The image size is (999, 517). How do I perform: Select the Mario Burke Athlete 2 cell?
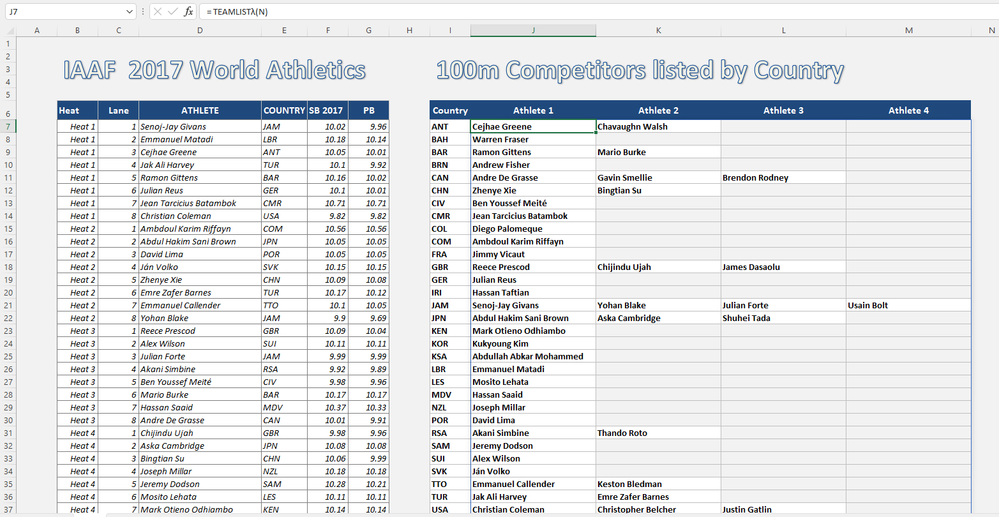(658, 152)
